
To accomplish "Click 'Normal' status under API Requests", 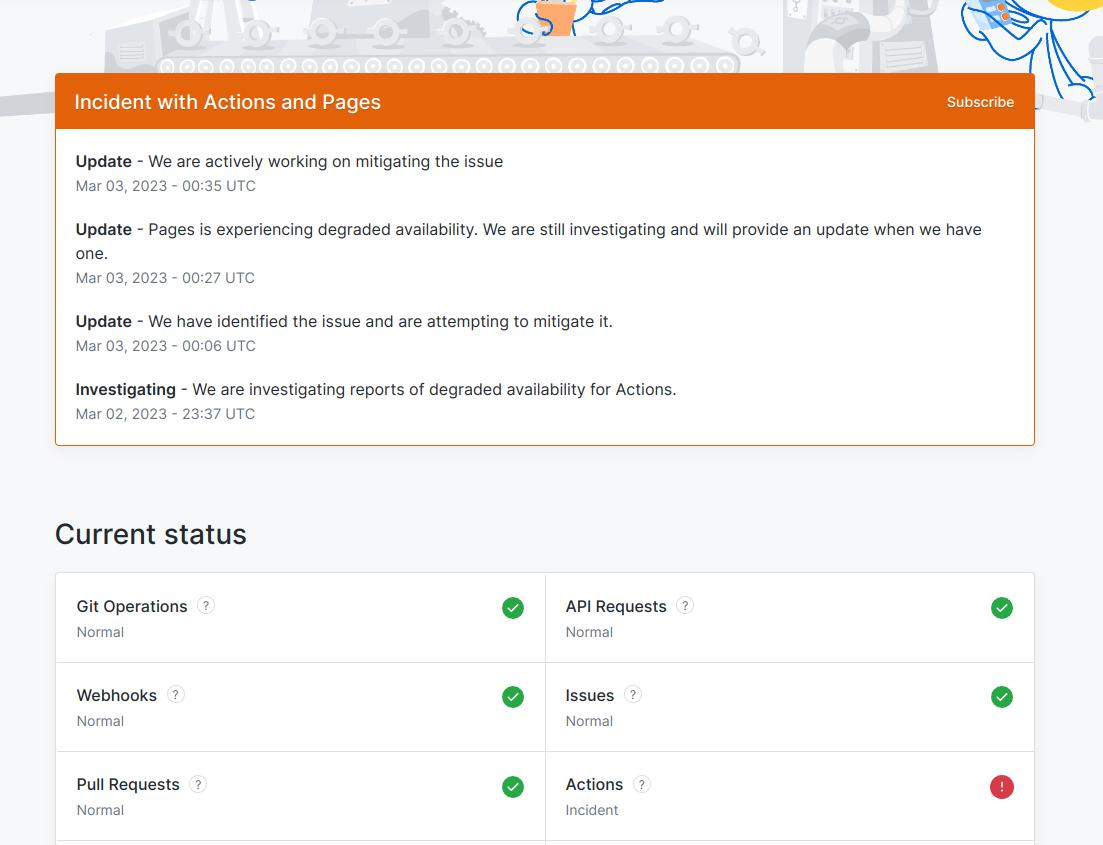I will click(x=589, y=632).
